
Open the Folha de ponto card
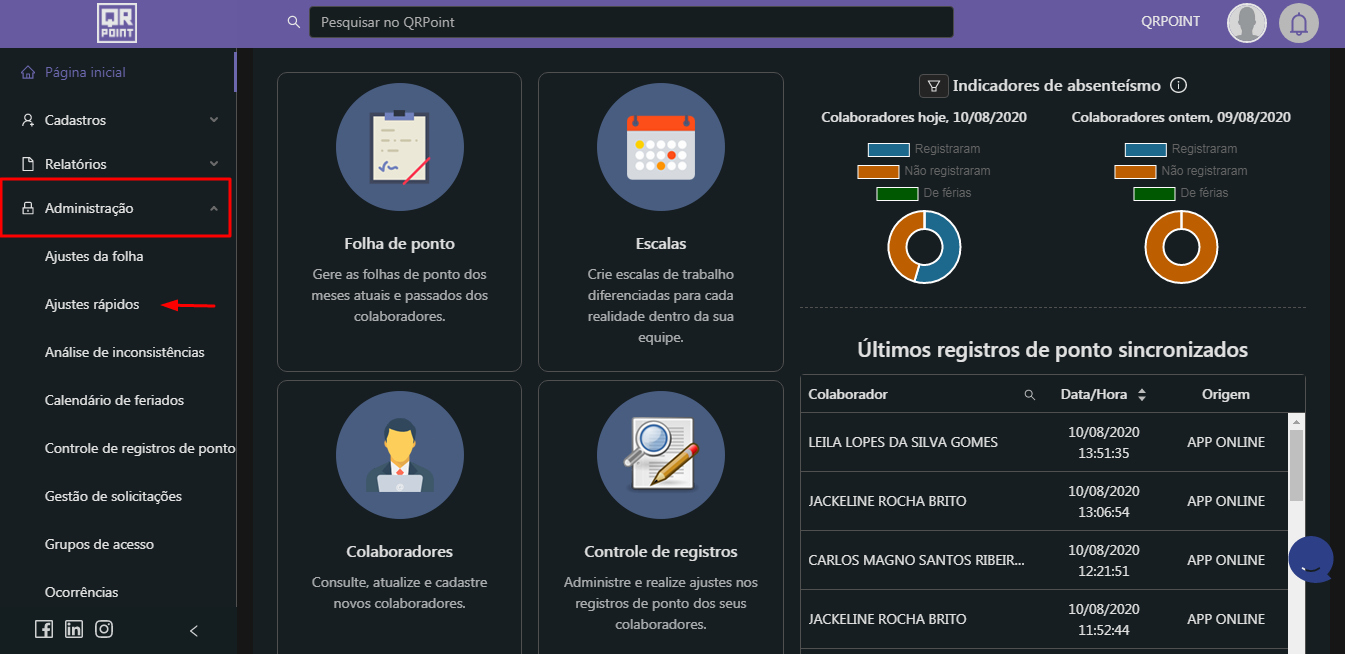click(399, 221)
